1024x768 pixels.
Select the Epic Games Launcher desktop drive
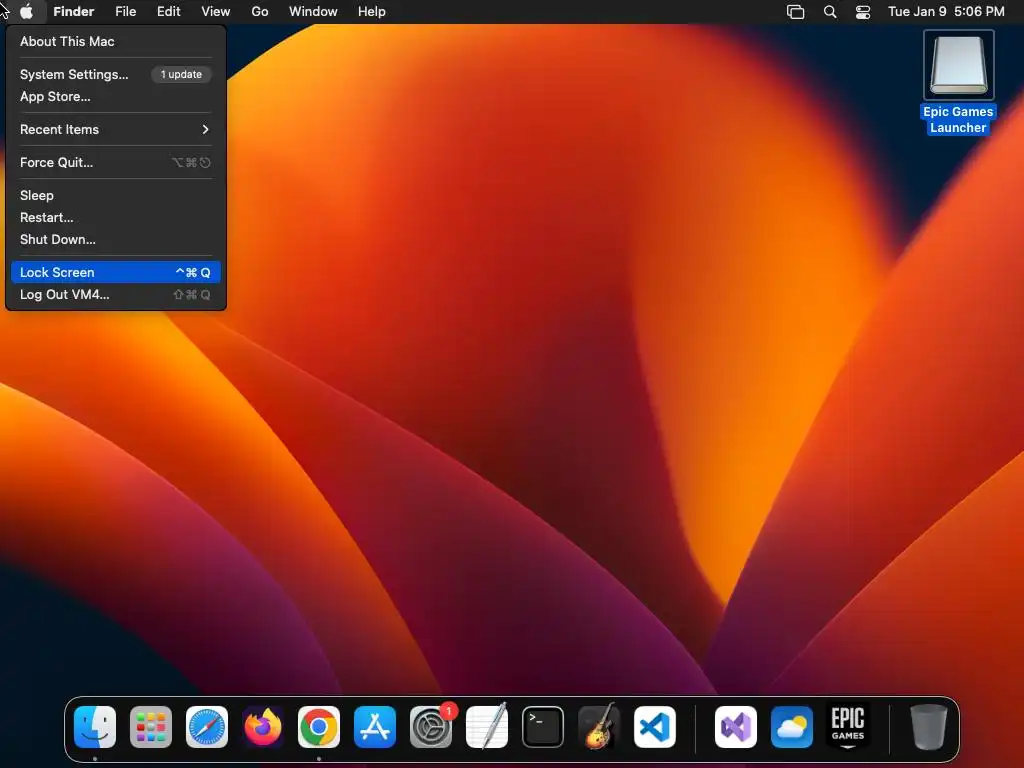click(x=958, y=82)
